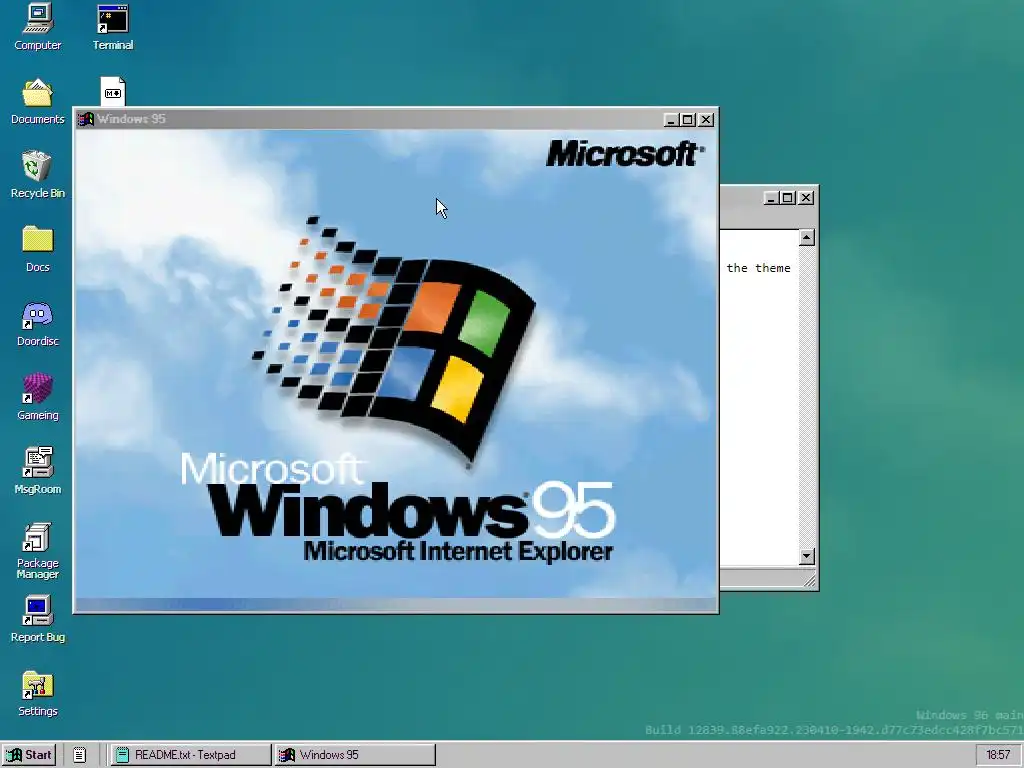This screenshot has height=768, width=1024.
Task: Maximize the Textpad window behind
Action: pos(788,198)
